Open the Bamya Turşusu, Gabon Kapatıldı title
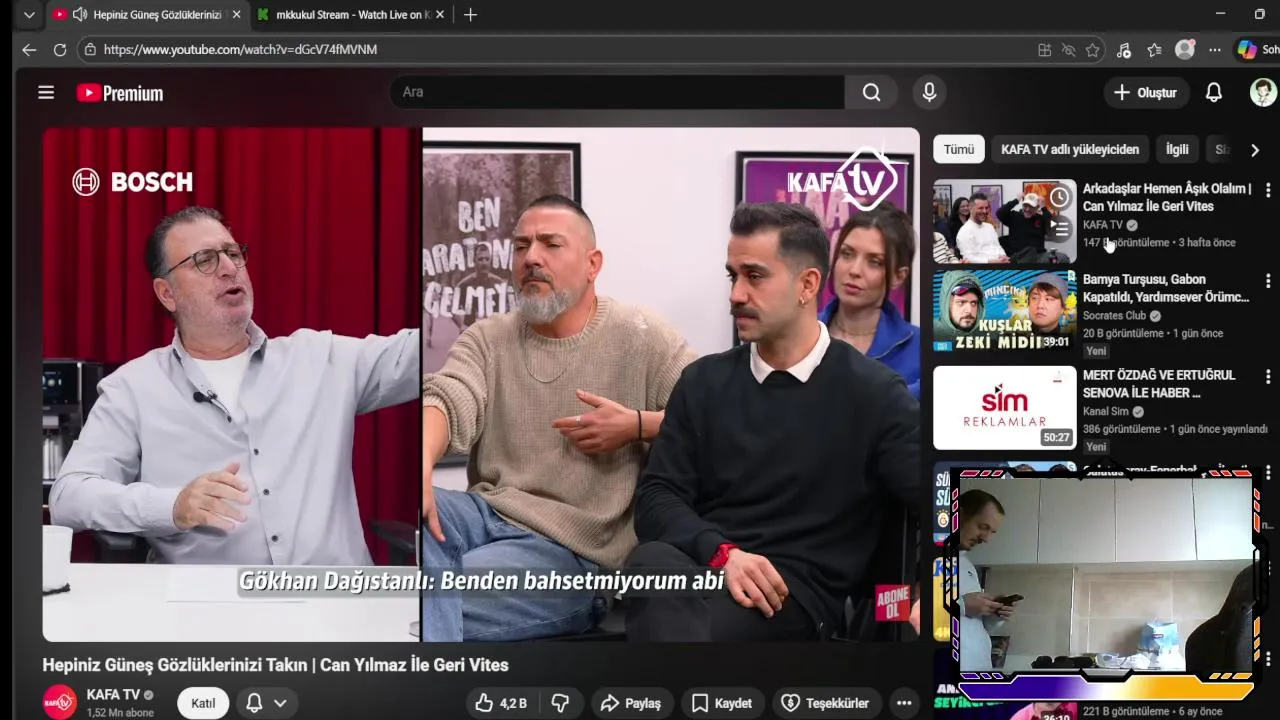 click(x=1166, y=288)
